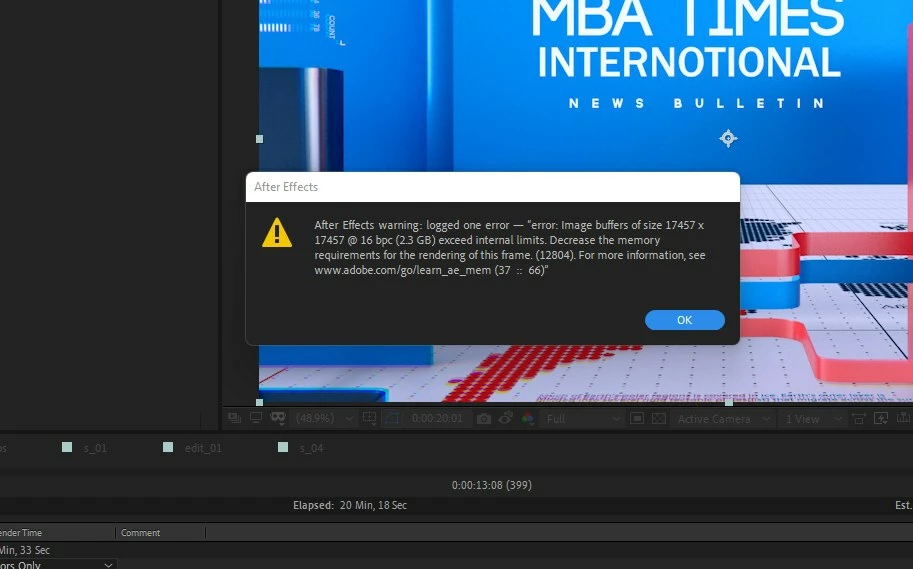Open the Full resolution dropdown
The image size is (913, 569).
(583, 418)
